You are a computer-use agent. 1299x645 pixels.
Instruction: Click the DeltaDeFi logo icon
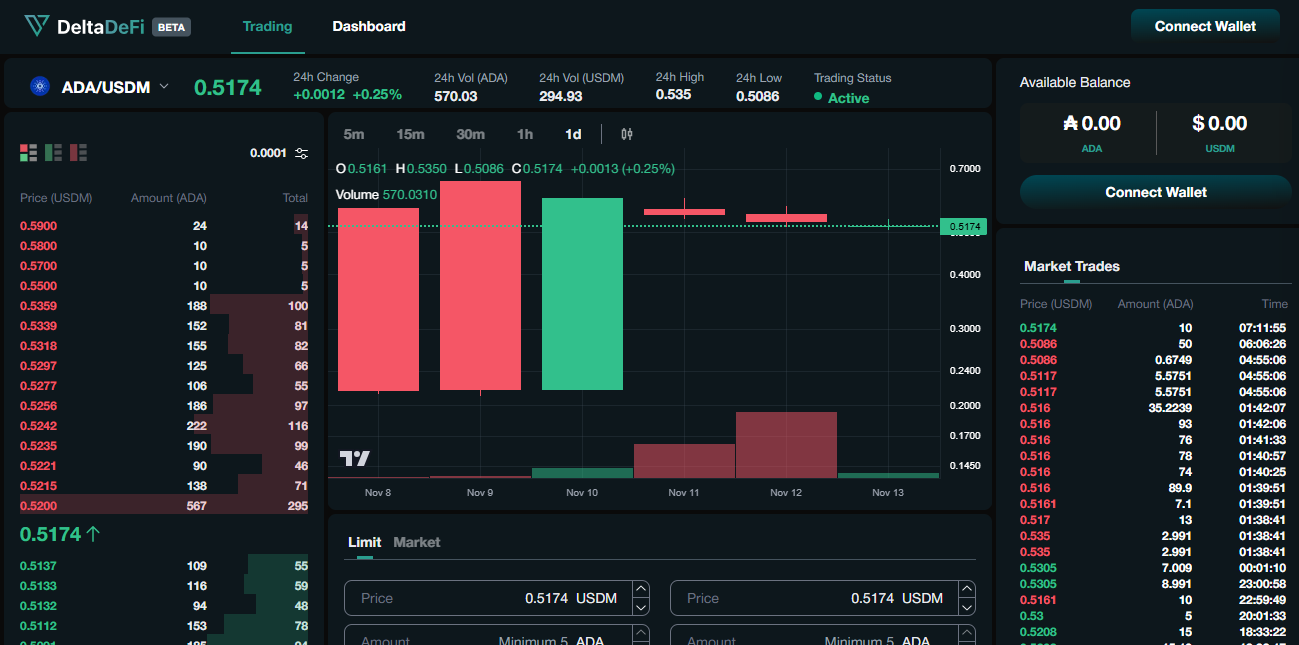tap(37, 26)
